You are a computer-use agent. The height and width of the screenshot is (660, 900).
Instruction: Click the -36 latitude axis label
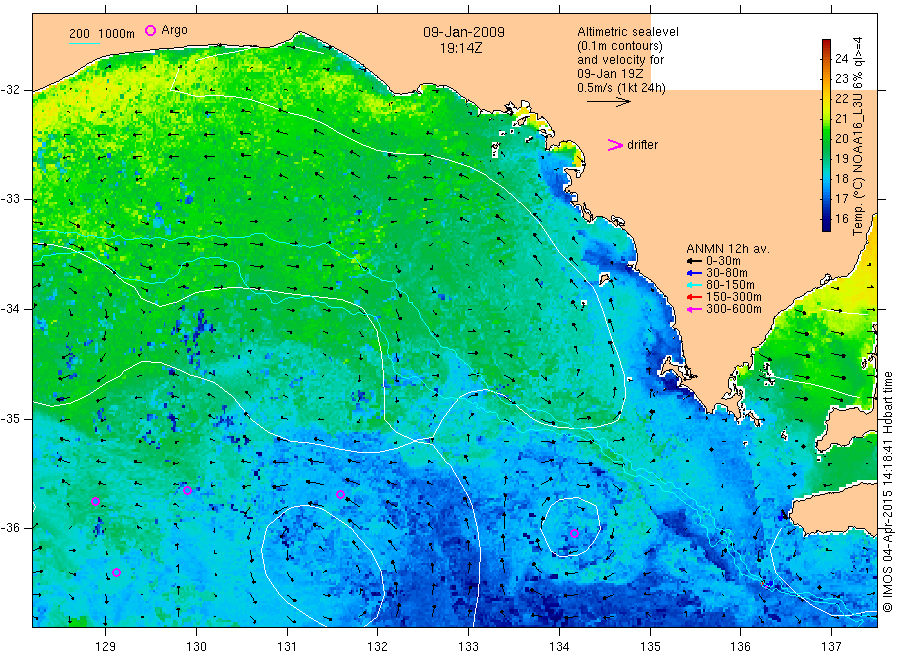pos(10,527)
